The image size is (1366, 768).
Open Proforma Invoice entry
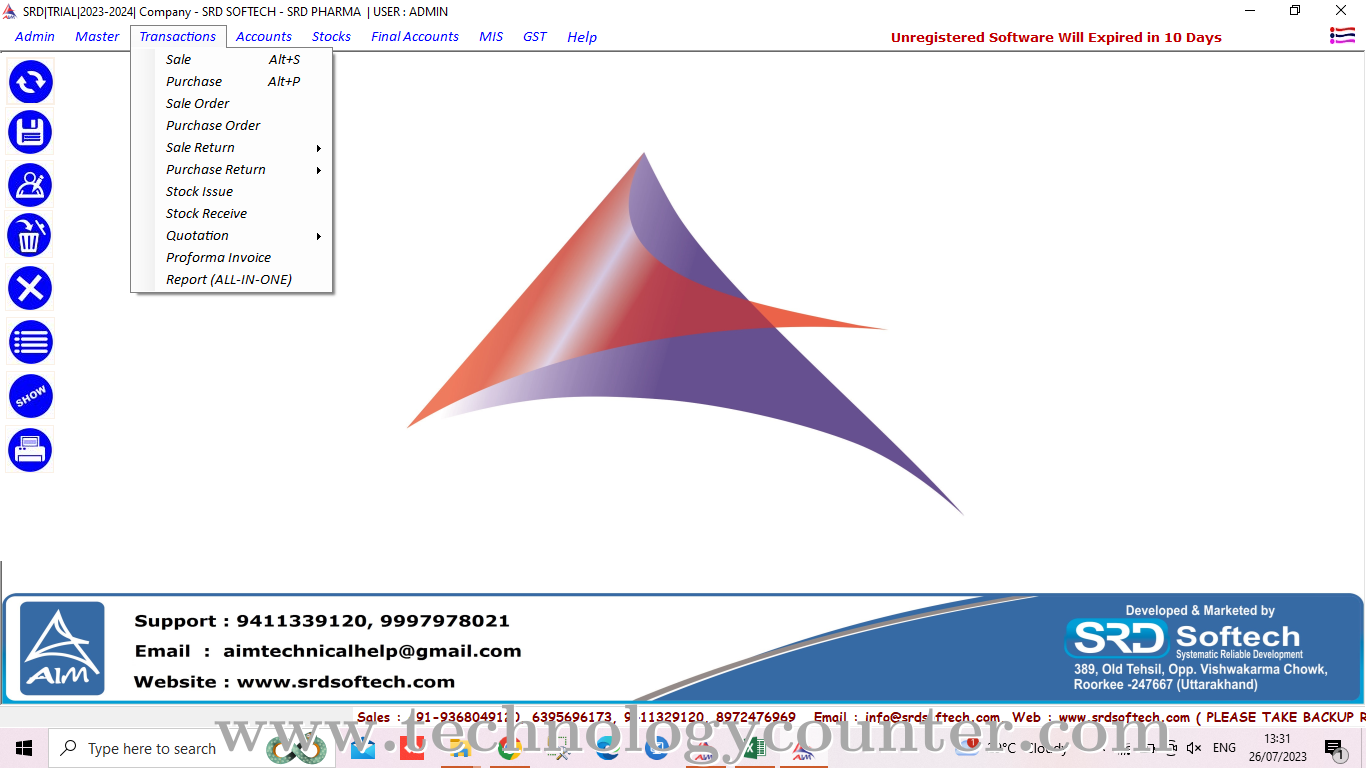232,258
